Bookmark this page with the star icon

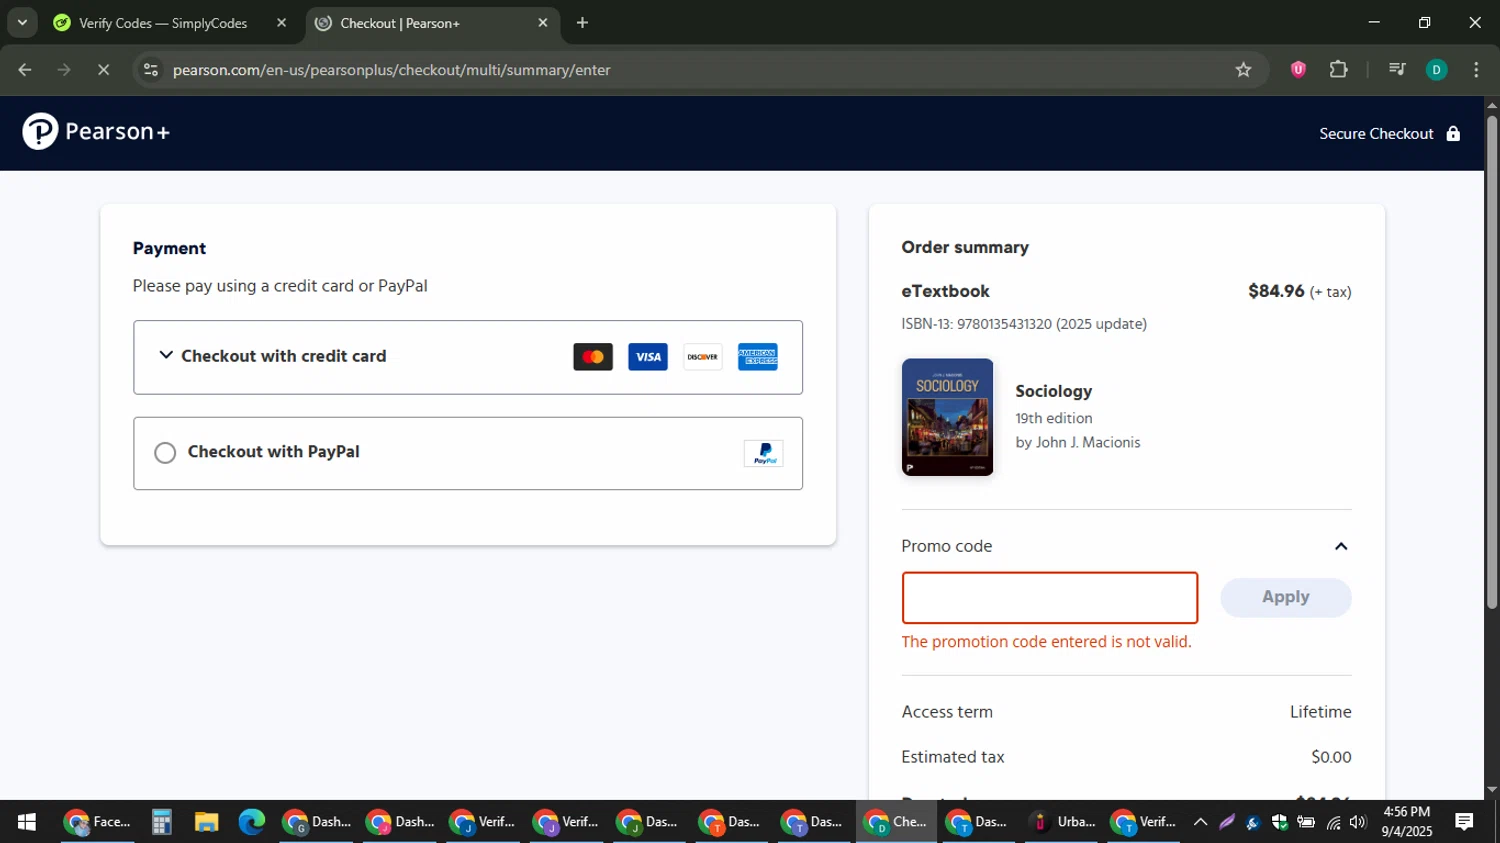(x=1243, y=70)
